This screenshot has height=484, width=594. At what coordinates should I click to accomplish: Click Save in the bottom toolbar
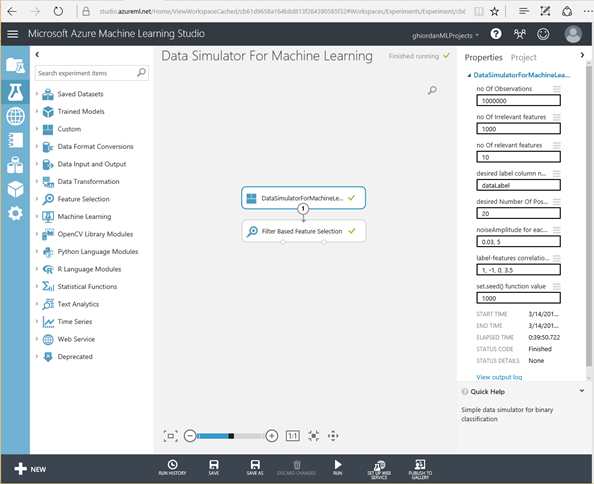click(x=214, y=467)
